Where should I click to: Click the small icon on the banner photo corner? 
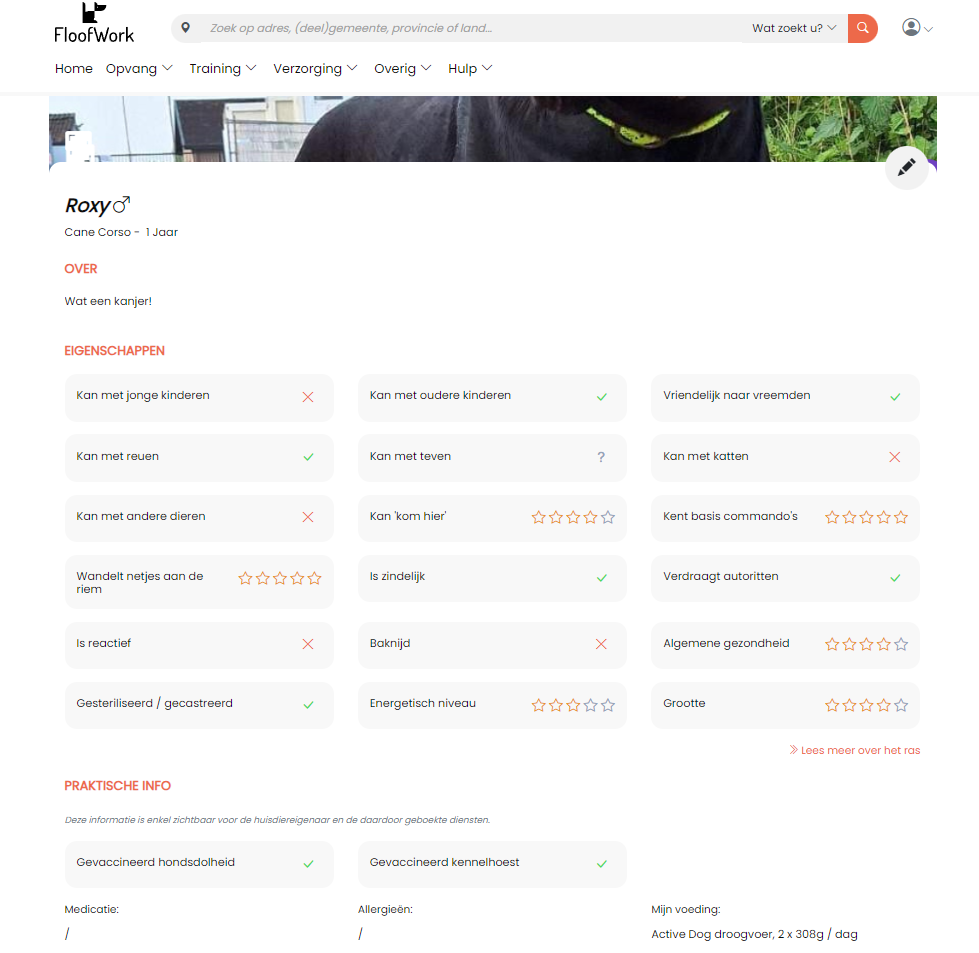tap(79, 147)
